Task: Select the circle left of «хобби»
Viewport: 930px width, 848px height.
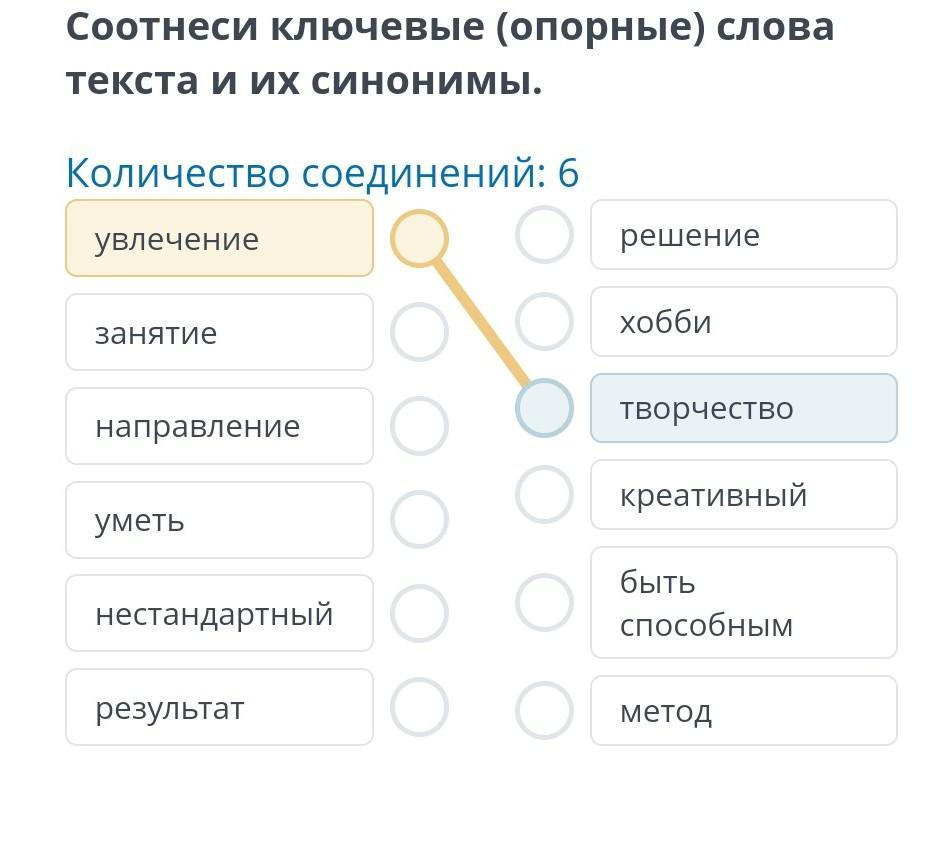Action: click(x=544, y=322)
